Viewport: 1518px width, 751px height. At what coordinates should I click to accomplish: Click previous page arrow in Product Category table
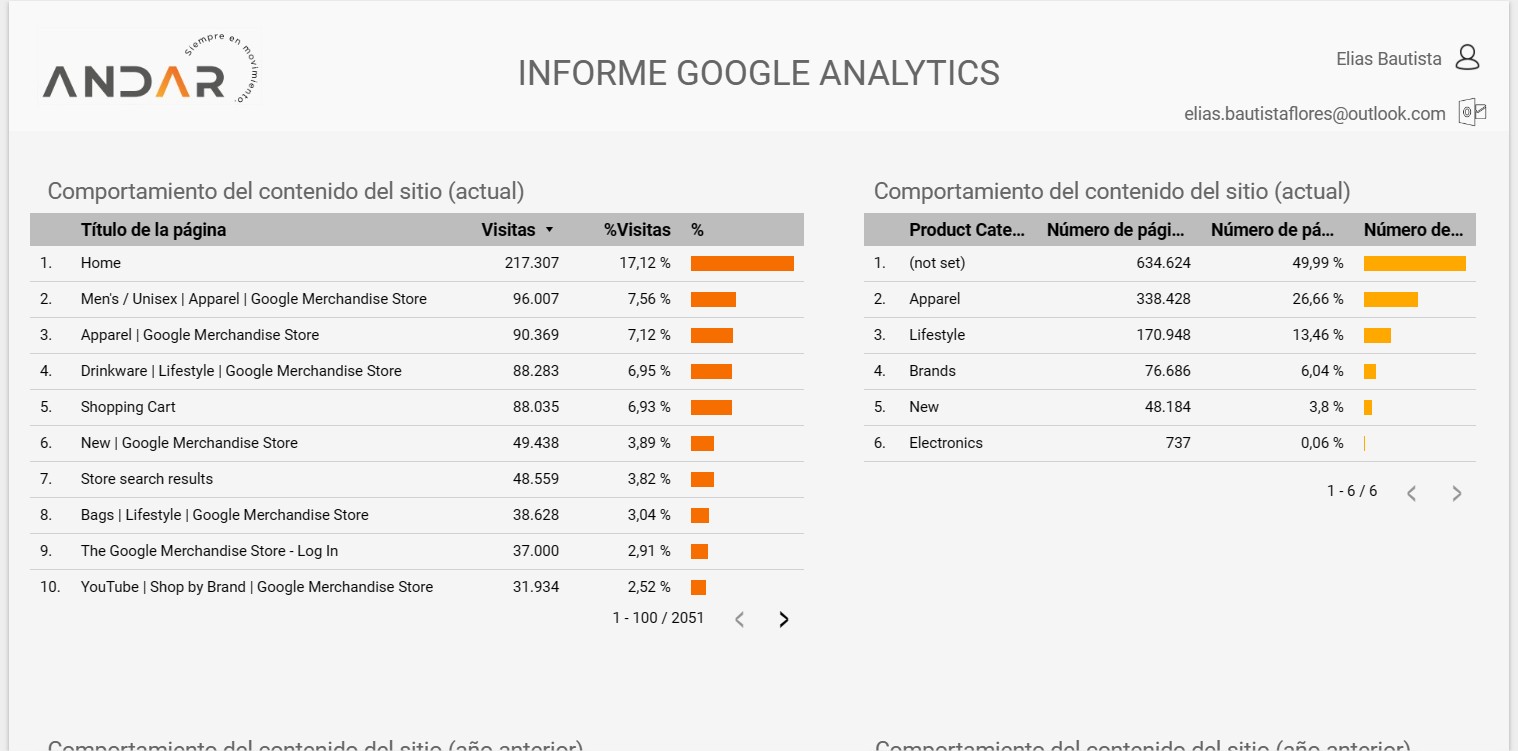[1412, 492]
